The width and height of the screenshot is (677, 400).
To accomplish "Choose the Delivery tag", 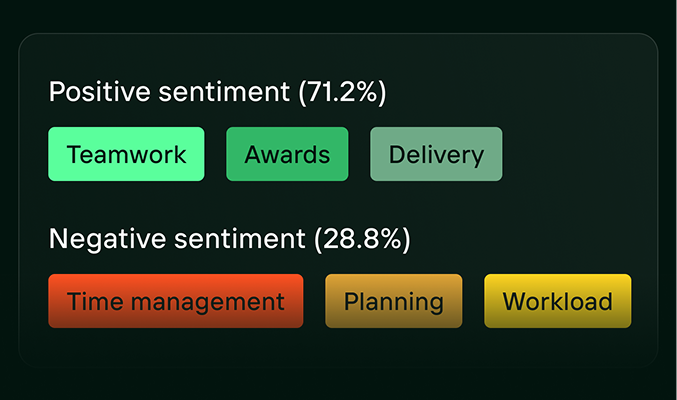I will click(x=436, y=154).
